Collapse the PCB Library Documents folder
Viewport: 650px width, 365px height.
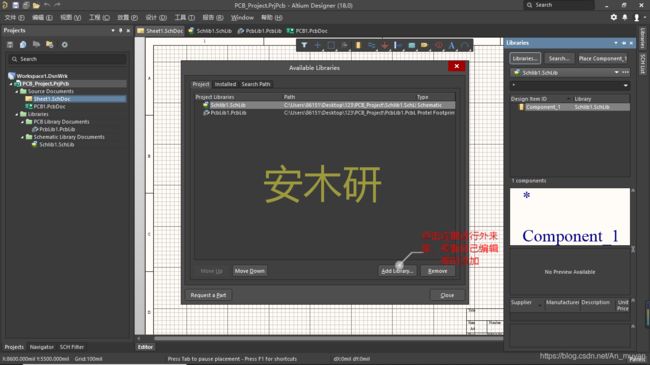tap(22, 122)
